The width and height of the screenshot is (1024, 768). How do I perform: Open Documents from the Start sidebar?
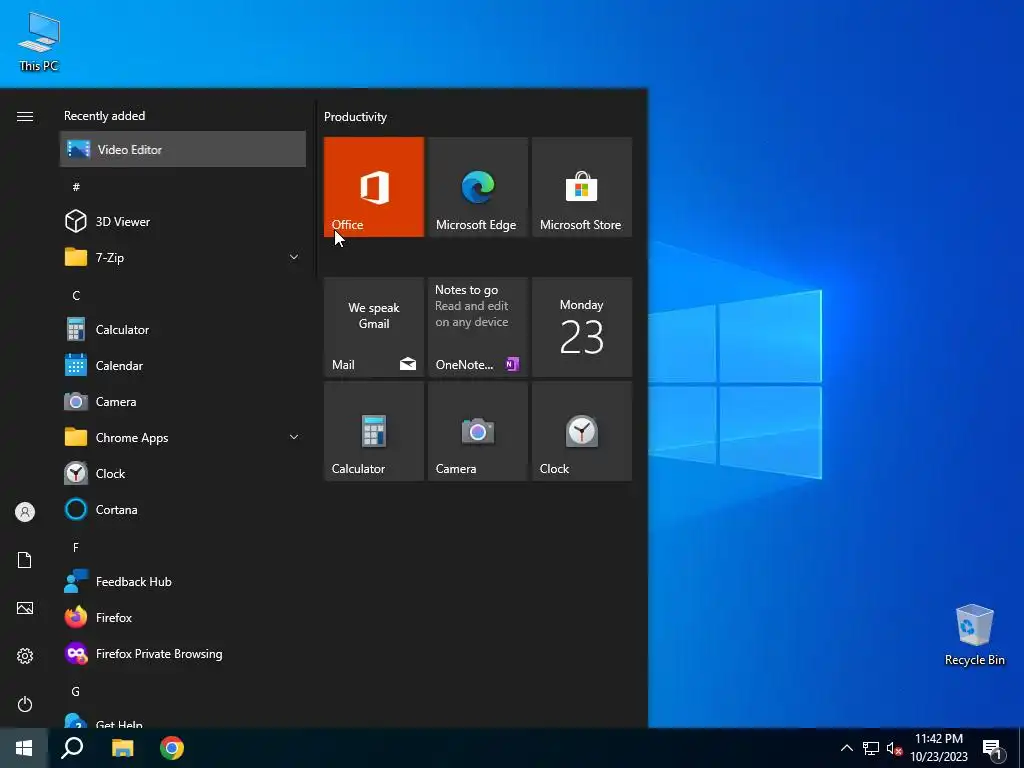pyautogui.click(x=25, y=560)
